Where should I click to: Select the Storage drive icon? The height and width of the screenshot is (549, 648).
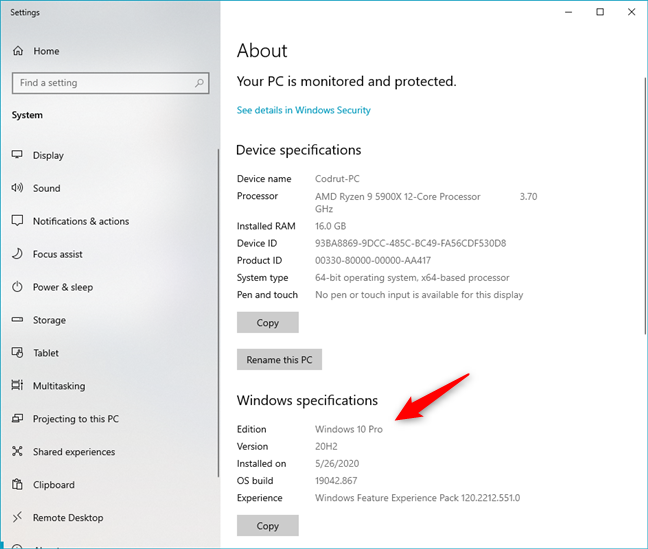coord(17,320)
